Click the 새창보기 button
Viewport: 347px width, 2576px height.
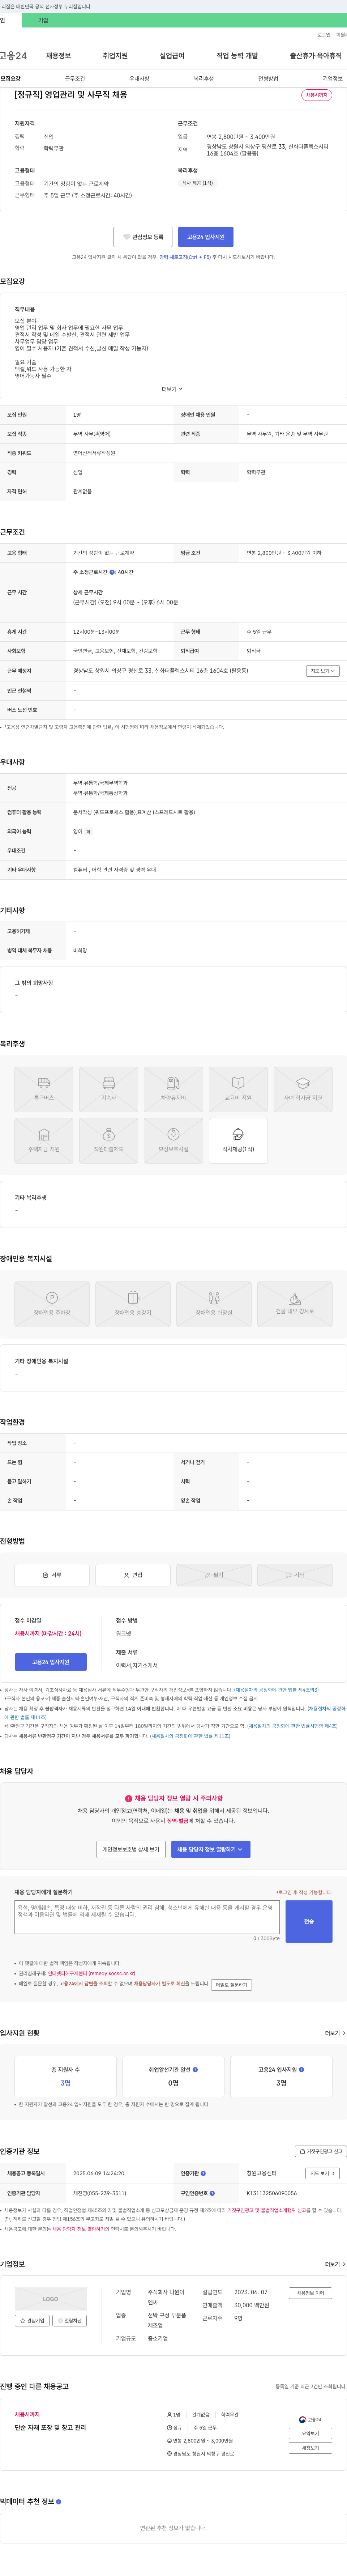tap(311, 2448)
